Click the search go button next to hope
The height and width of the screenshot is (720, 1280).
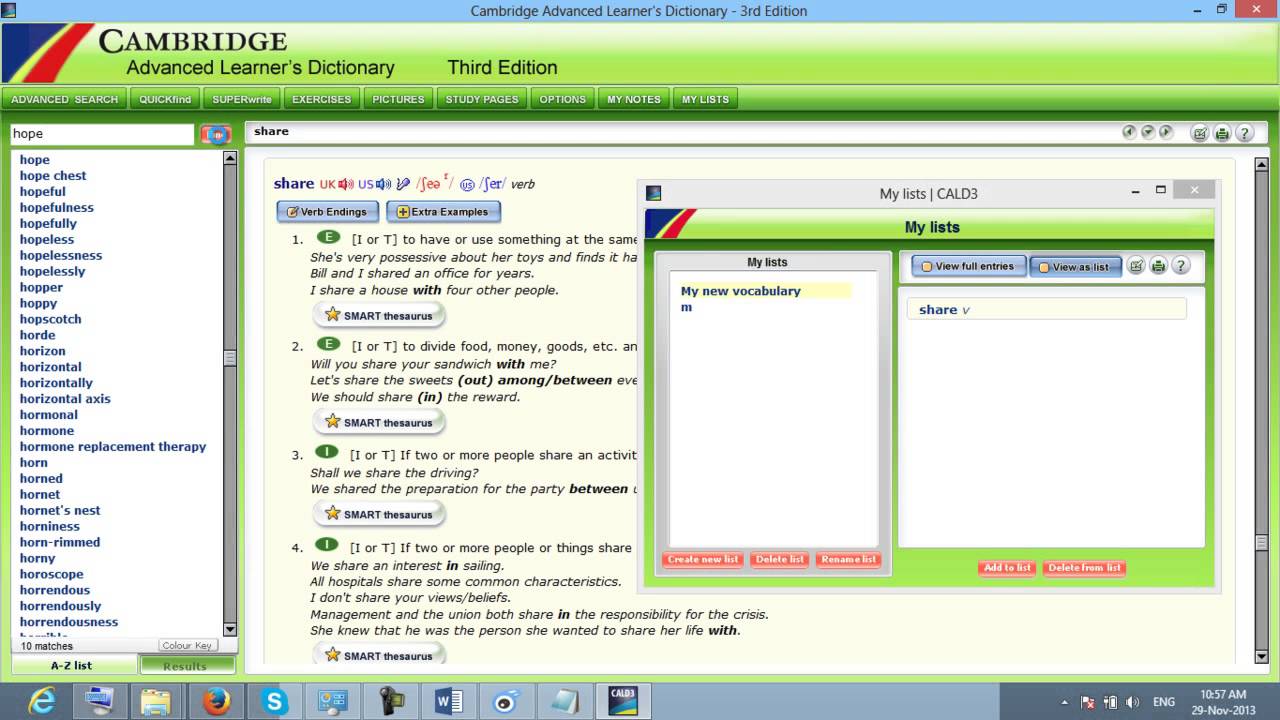pyautogui.click(x=216, y=134)
